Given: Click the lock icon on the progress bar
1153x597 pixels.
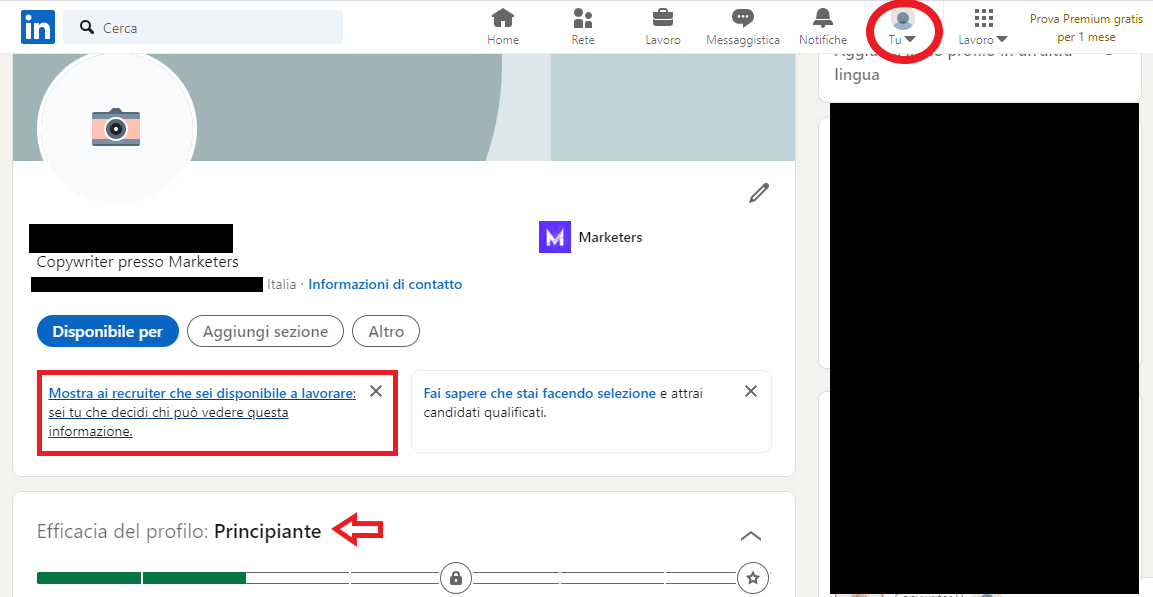Looking at the screenshot, I should (456, 578).
